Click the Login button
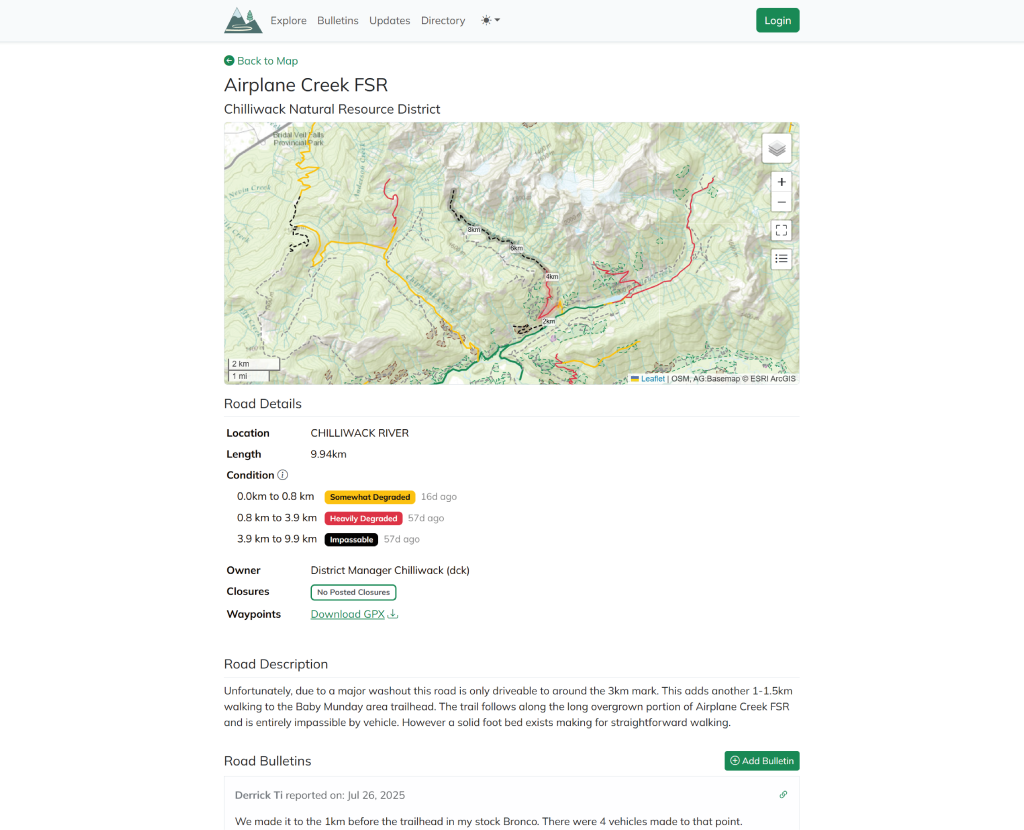Viewport: 1024px width, 830px height. 777,20
